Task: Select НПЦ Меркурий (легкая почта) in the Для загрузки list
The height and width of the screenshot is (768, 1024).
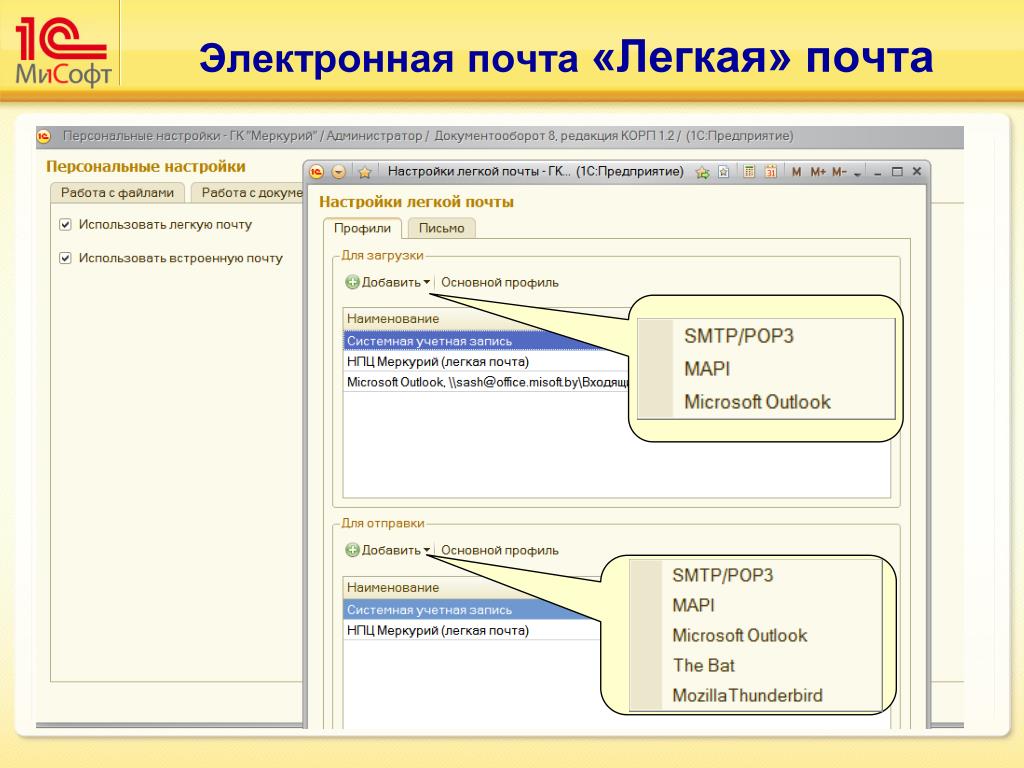Action: pos(486,361)
